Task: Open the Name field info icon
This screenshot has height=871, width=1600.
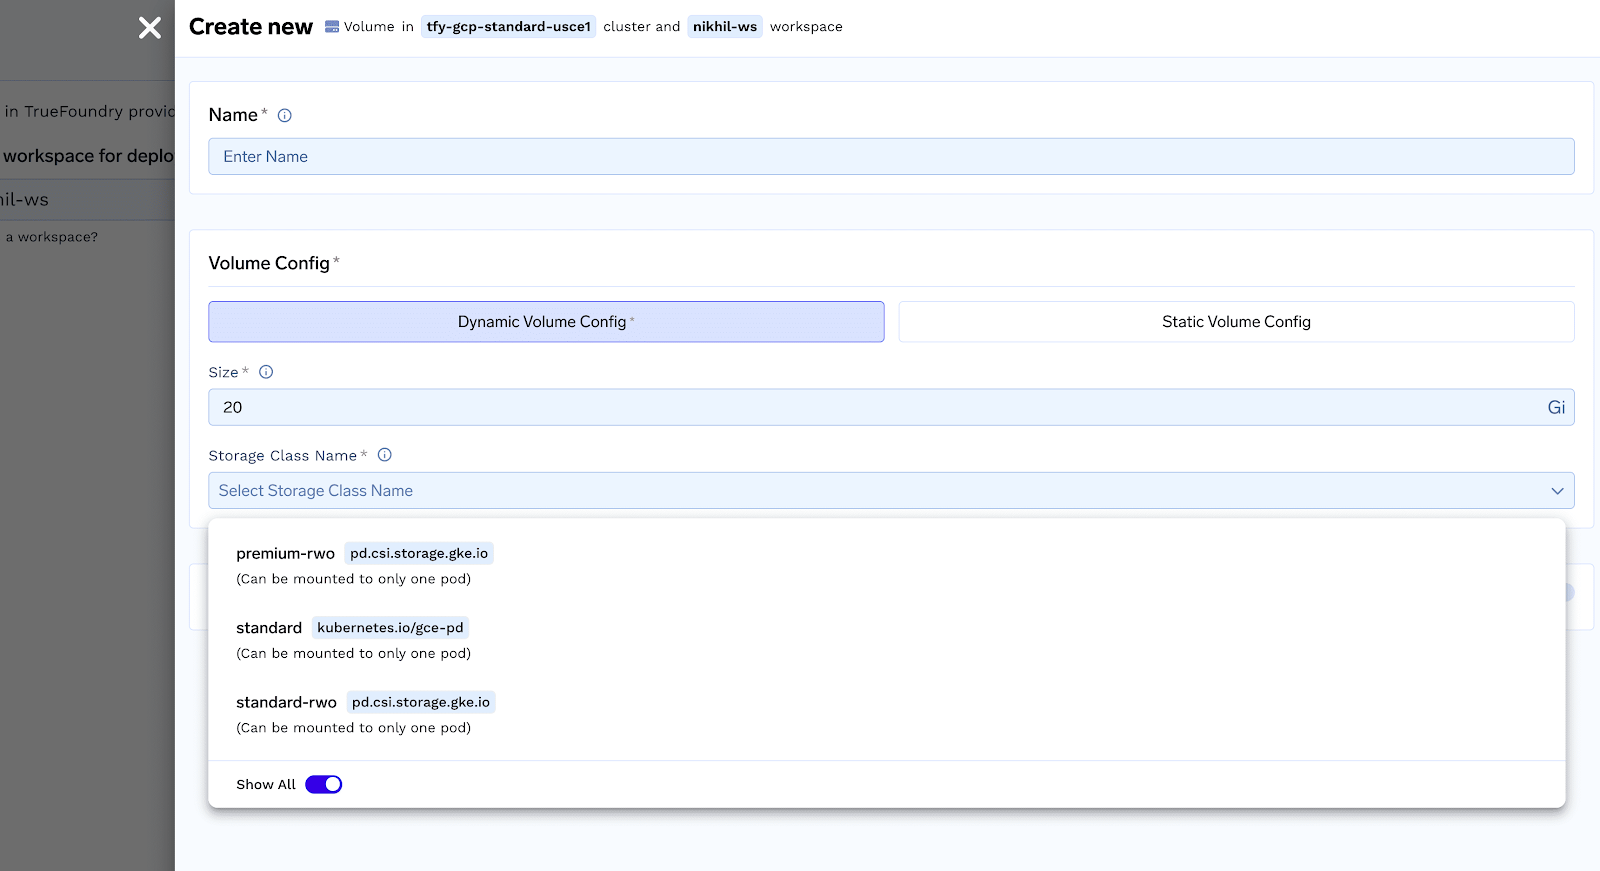Action: 285,115
